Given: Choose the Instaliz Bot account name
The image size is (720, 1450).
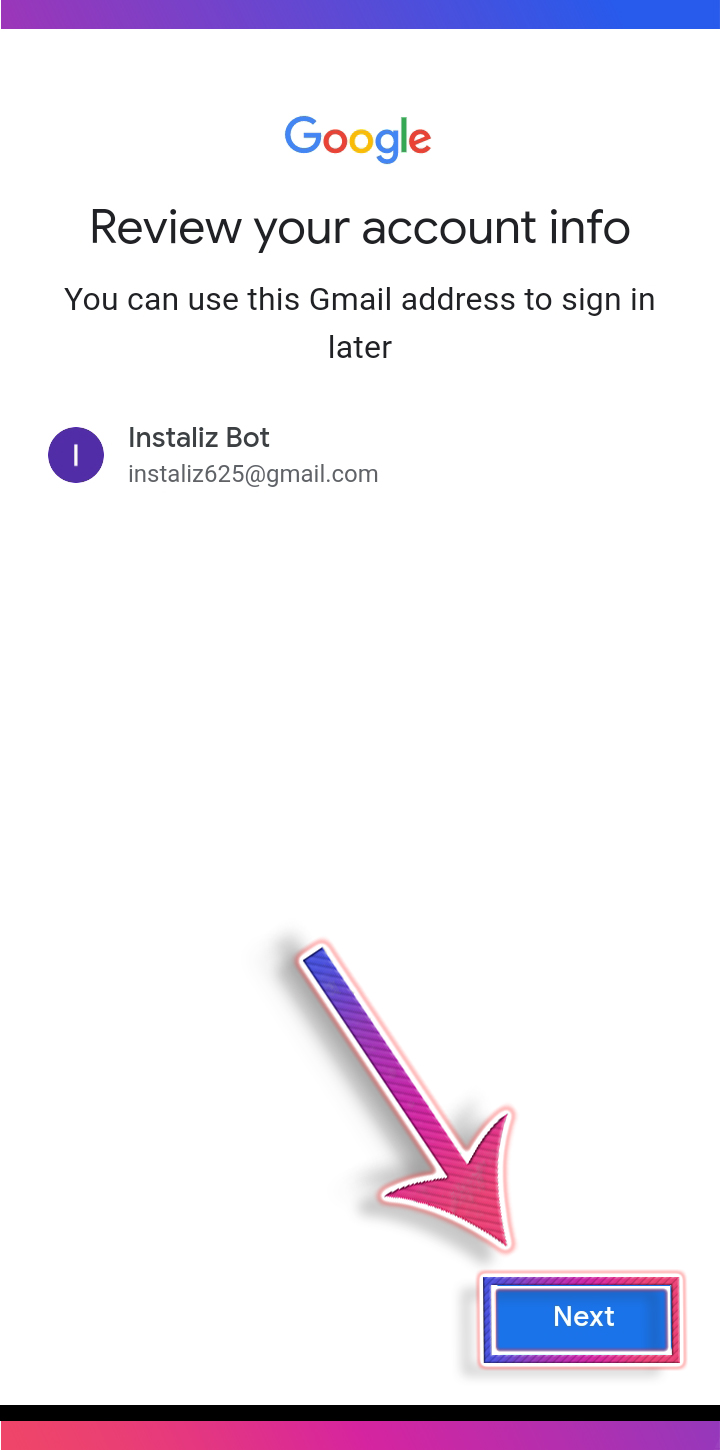Looking at the screenshot, I should (199, 438).
